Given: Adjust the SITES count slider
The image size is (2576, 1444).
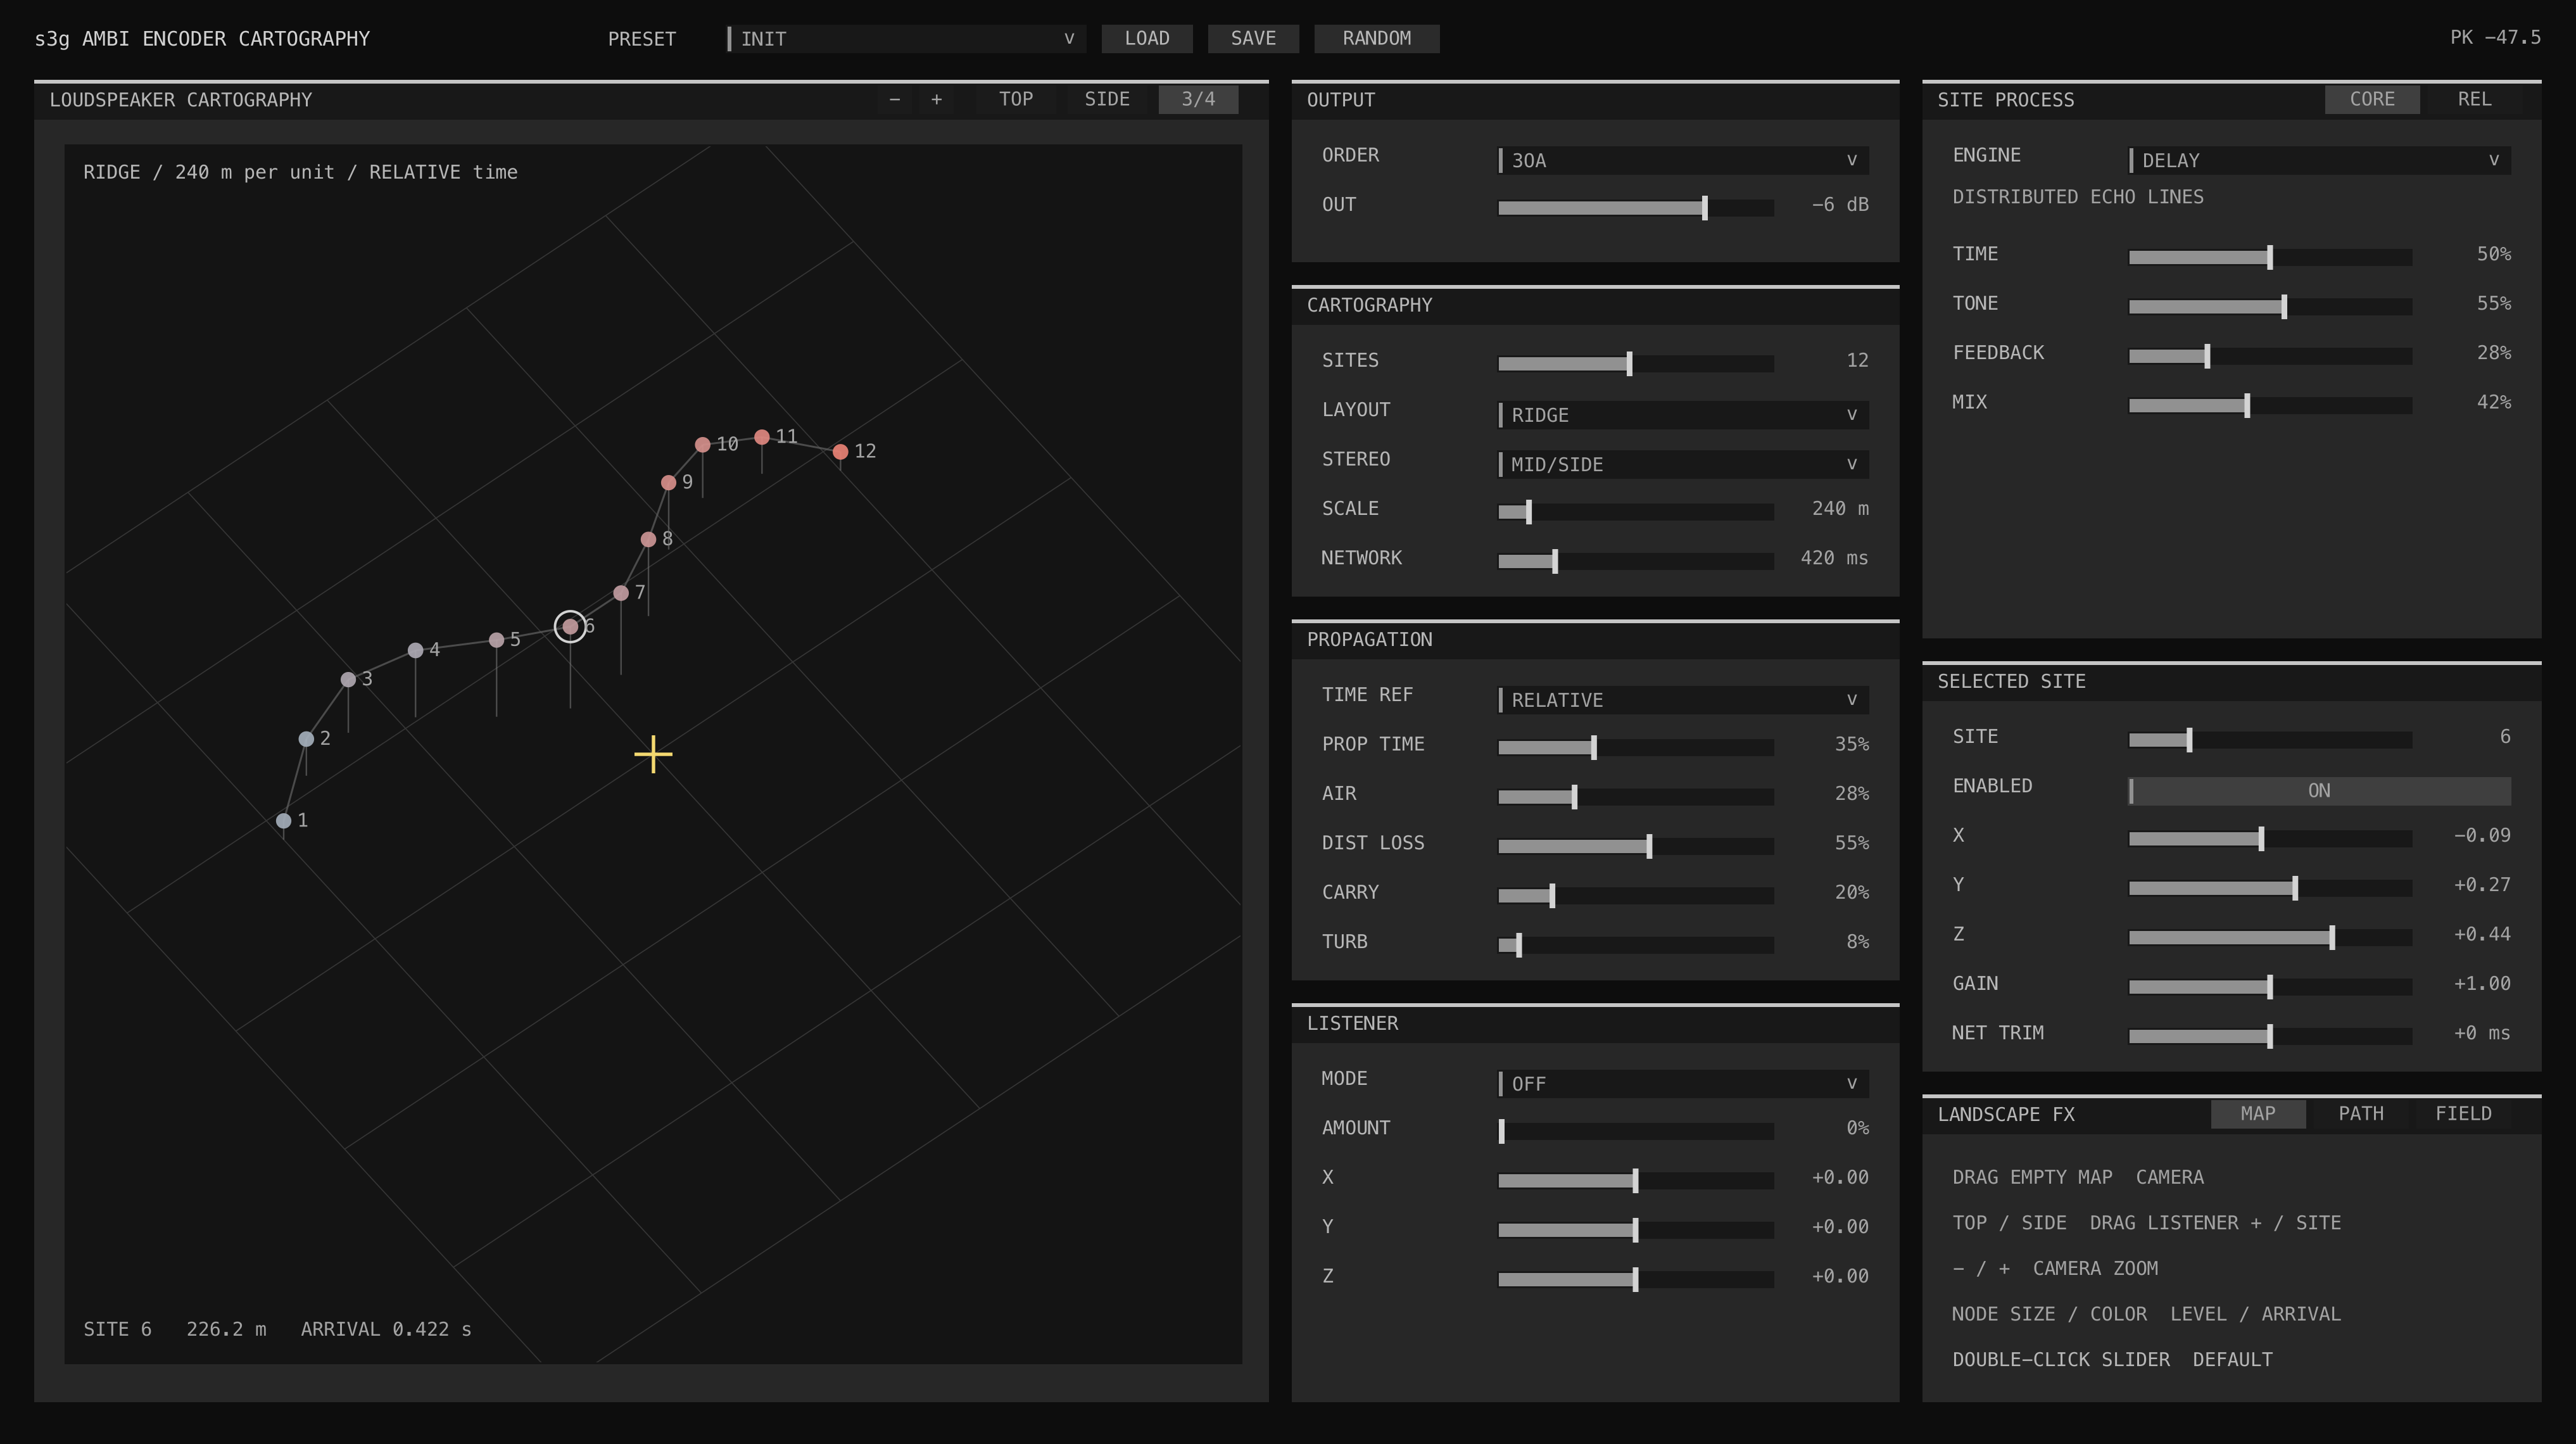Looking at the screenshot, I should [1636, 364].
